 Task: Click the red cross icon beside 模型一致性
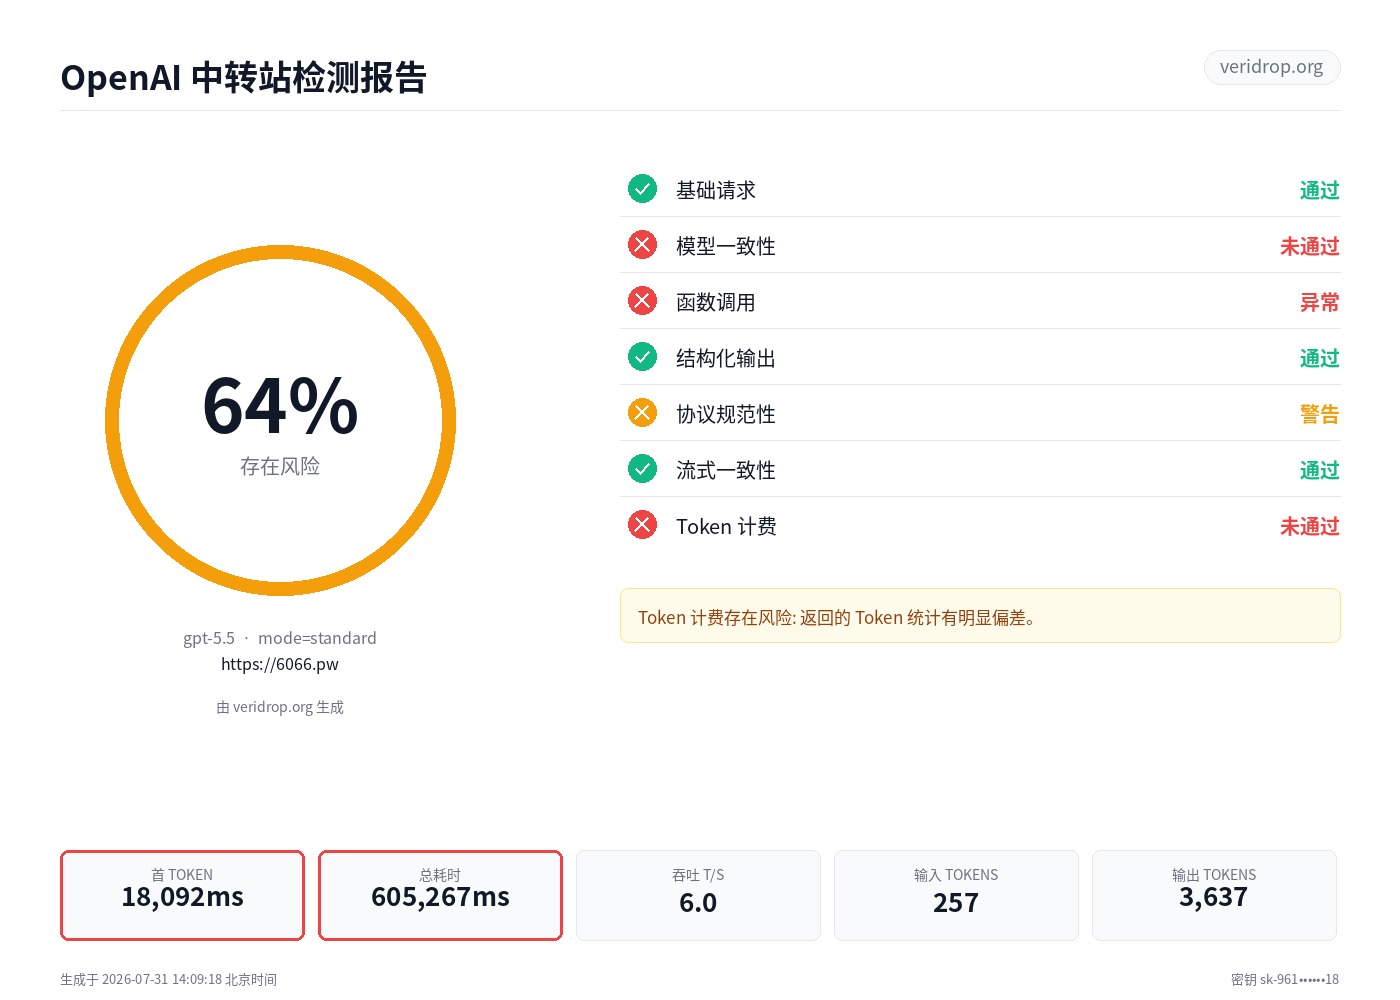[642, 245]
